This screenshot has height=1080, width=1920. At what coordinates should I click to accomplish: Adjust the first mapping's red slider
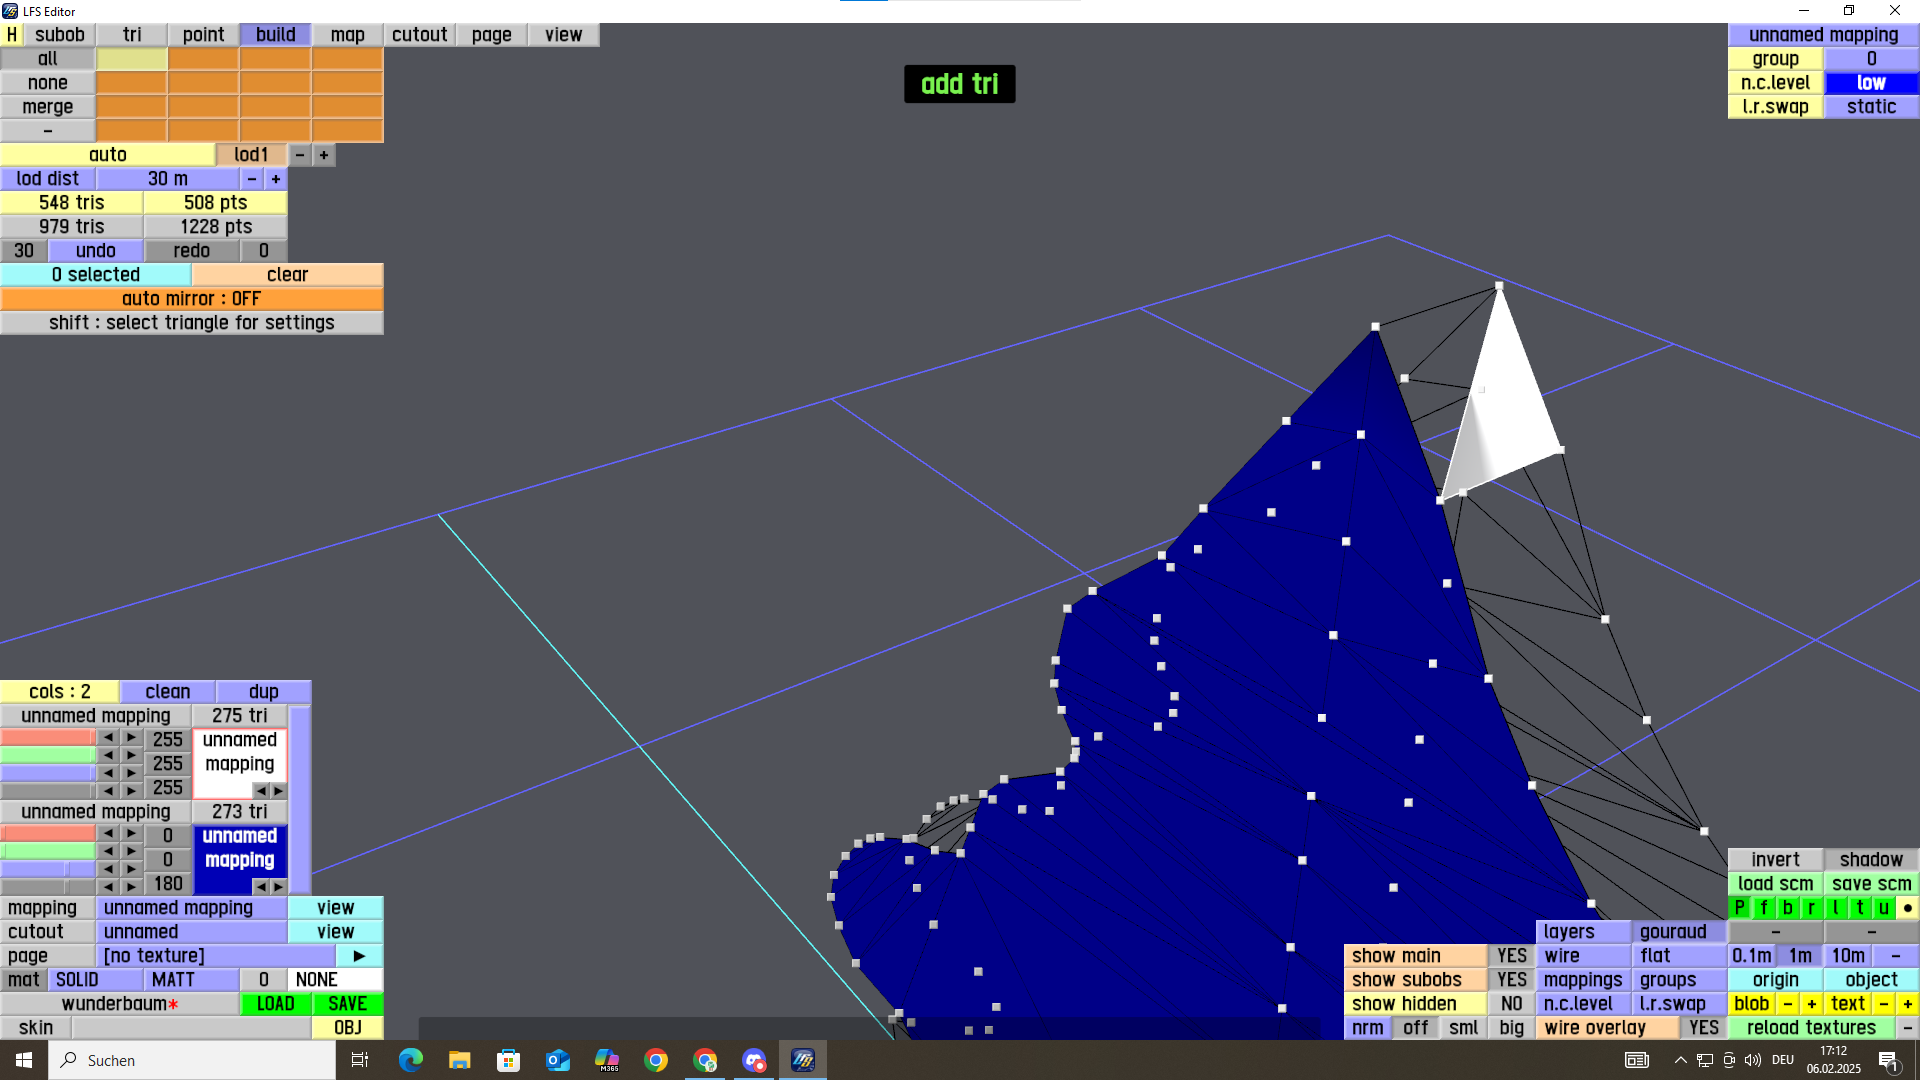(48, 737)
